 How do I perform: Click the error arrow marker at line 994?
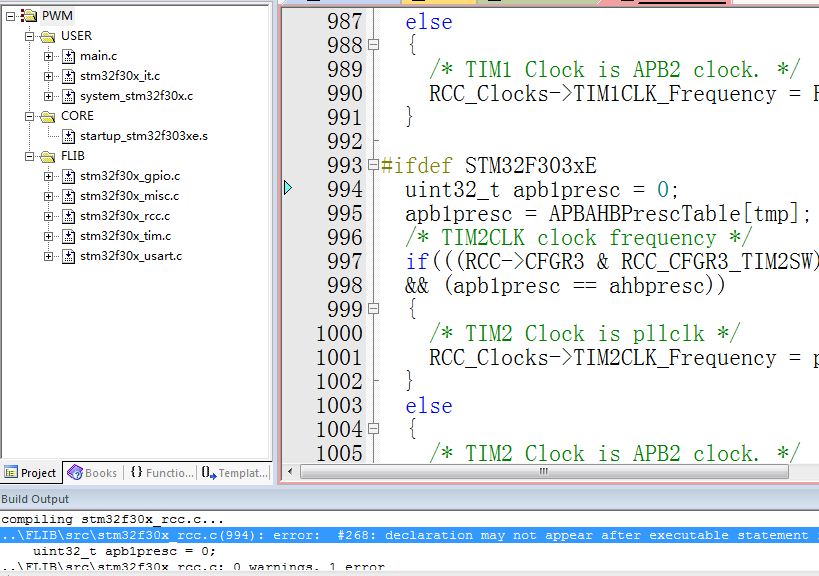(288, 187)
